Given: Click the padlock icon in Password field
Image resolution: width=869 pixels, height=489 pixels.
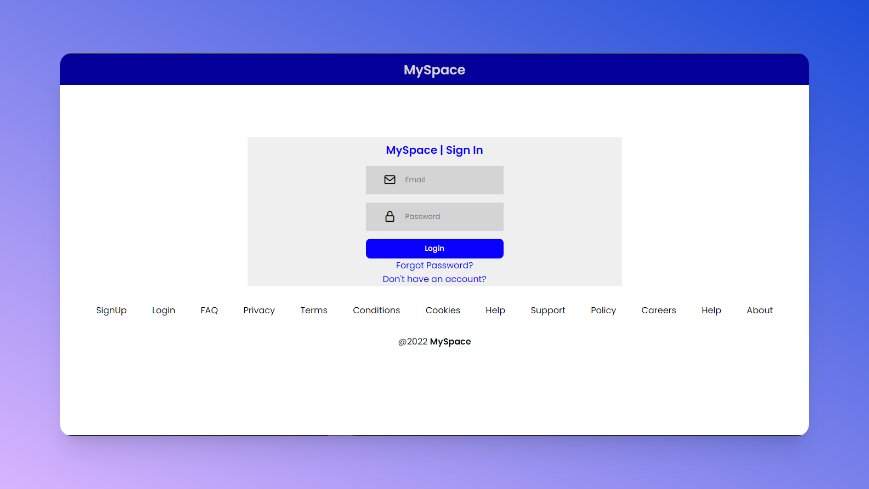Looking at the screenshot, I should [x=390, y=216].
